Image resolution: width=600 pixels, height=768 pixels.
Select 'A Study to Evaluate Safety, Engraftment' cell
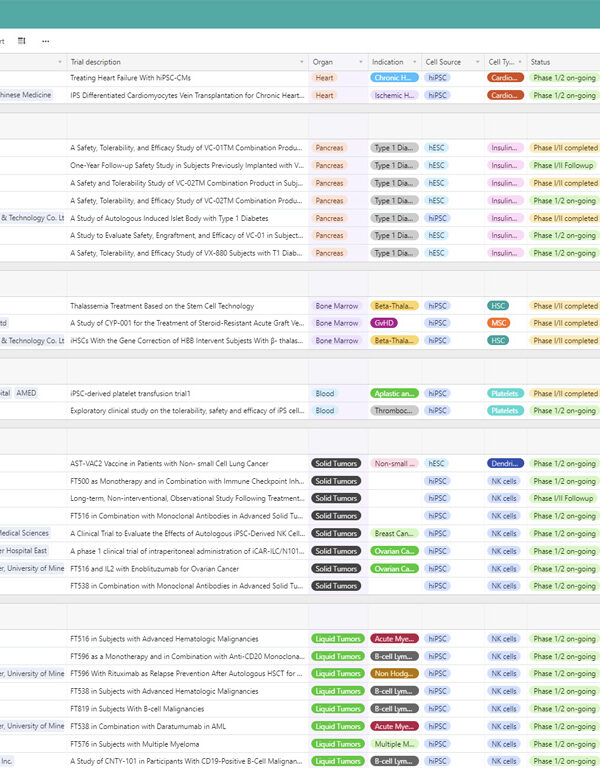pyautogui.click(x=188, y=236)
